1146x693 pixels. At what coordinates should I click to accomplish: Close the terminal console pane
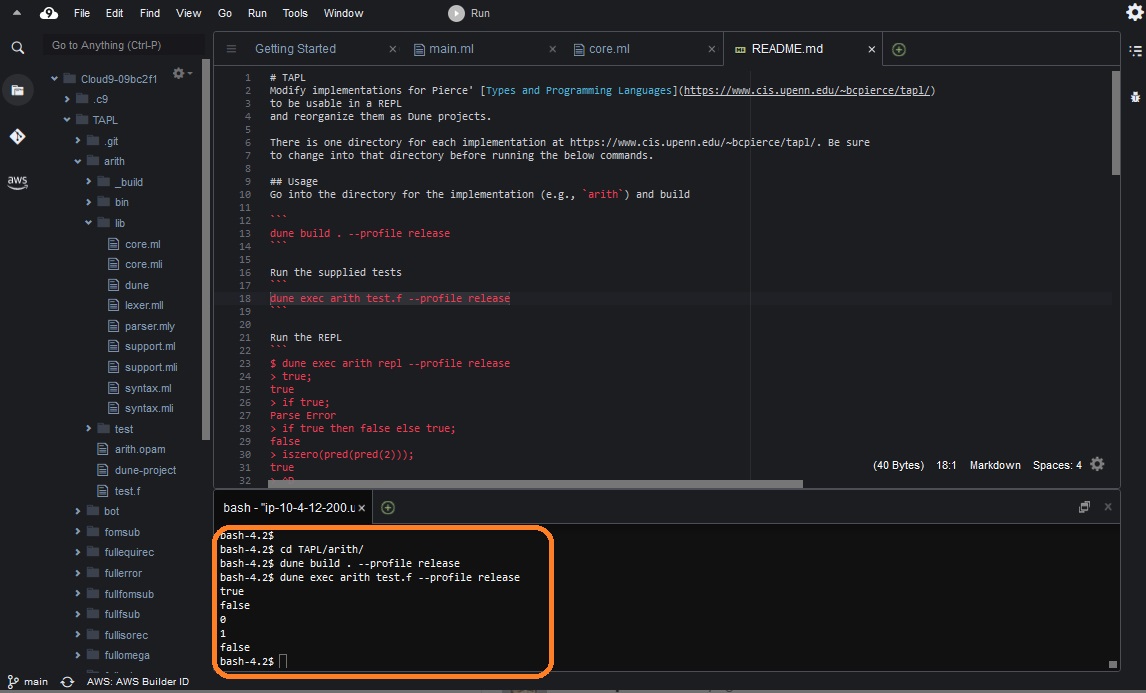click(x=1108, y=507)
